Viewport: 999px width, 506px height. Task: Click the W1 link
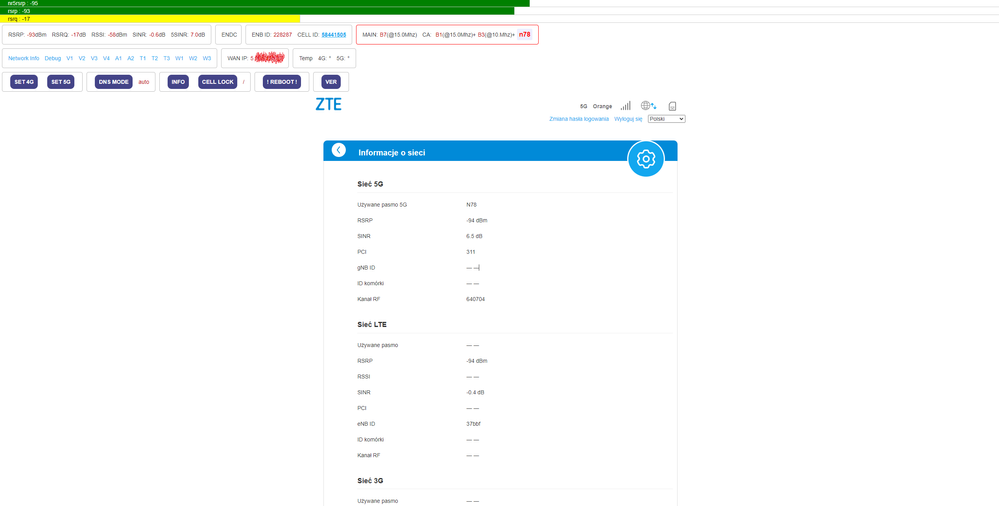click(180, 58)
